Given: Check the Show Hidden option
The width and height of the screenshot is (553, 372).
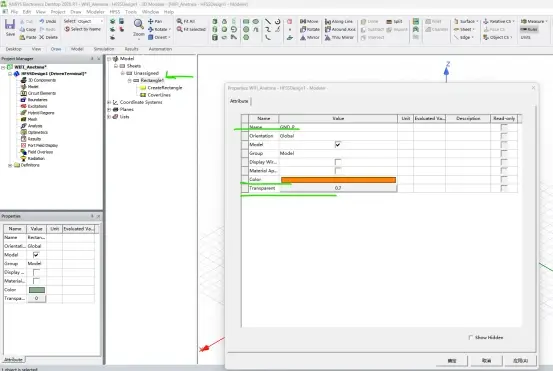Looking at the screenshot, I should 470,338.
